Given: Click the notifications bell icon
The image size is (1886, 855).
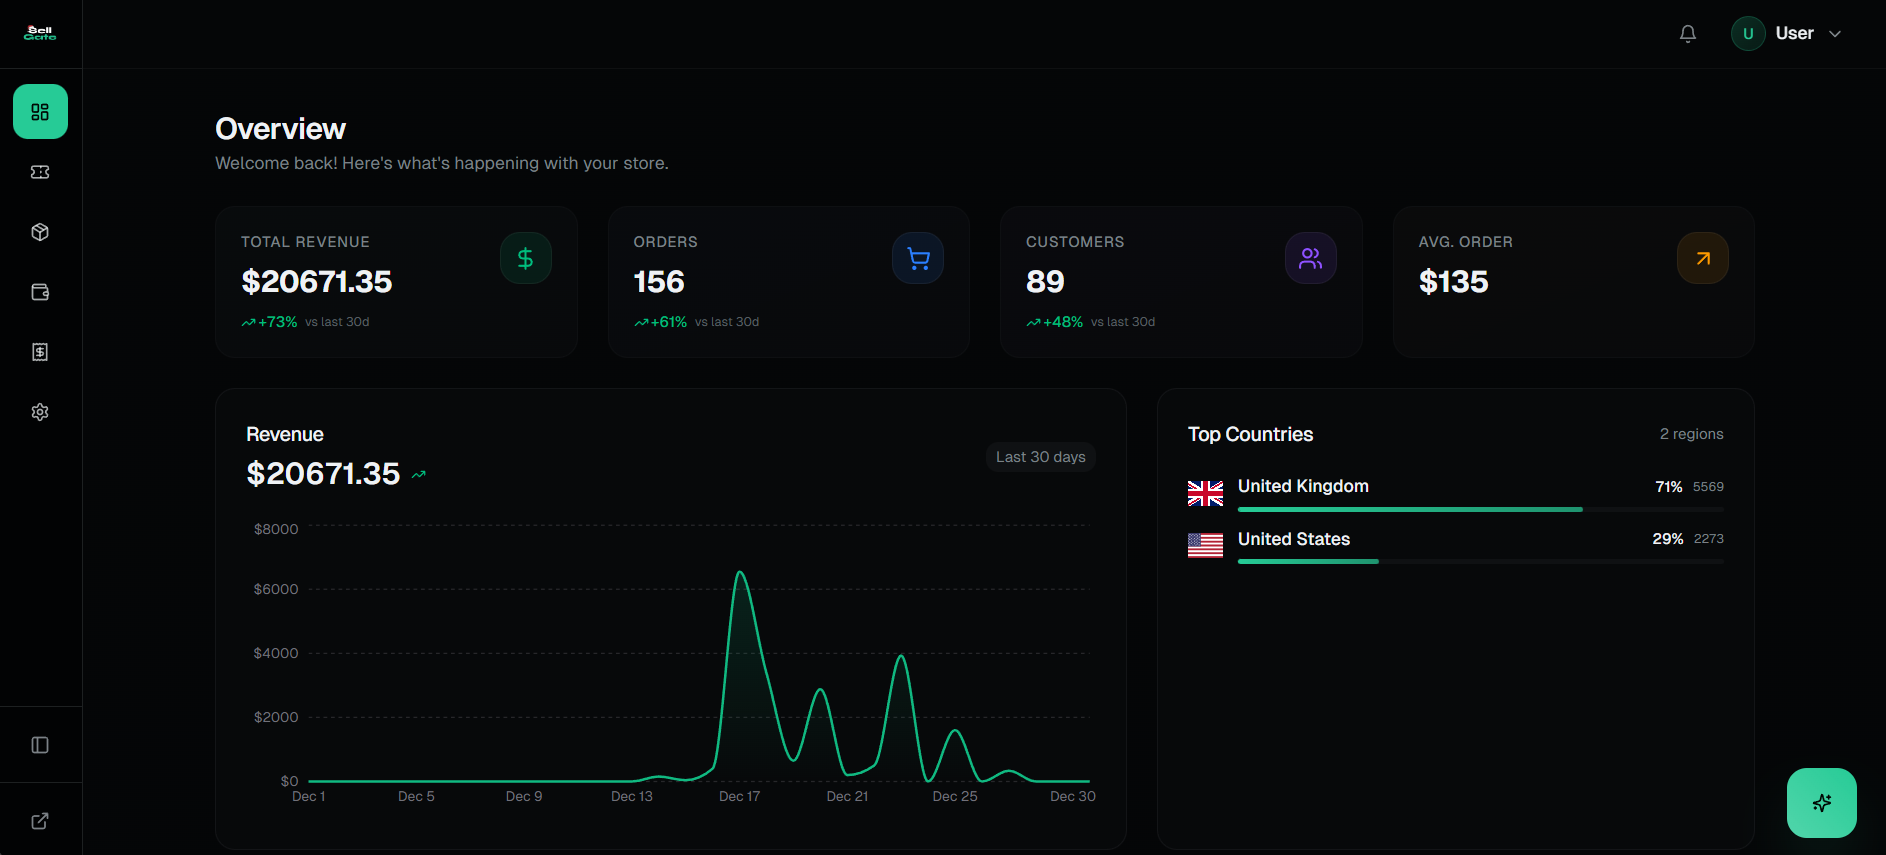Looking at the screenshot, I should (1688, 34).
